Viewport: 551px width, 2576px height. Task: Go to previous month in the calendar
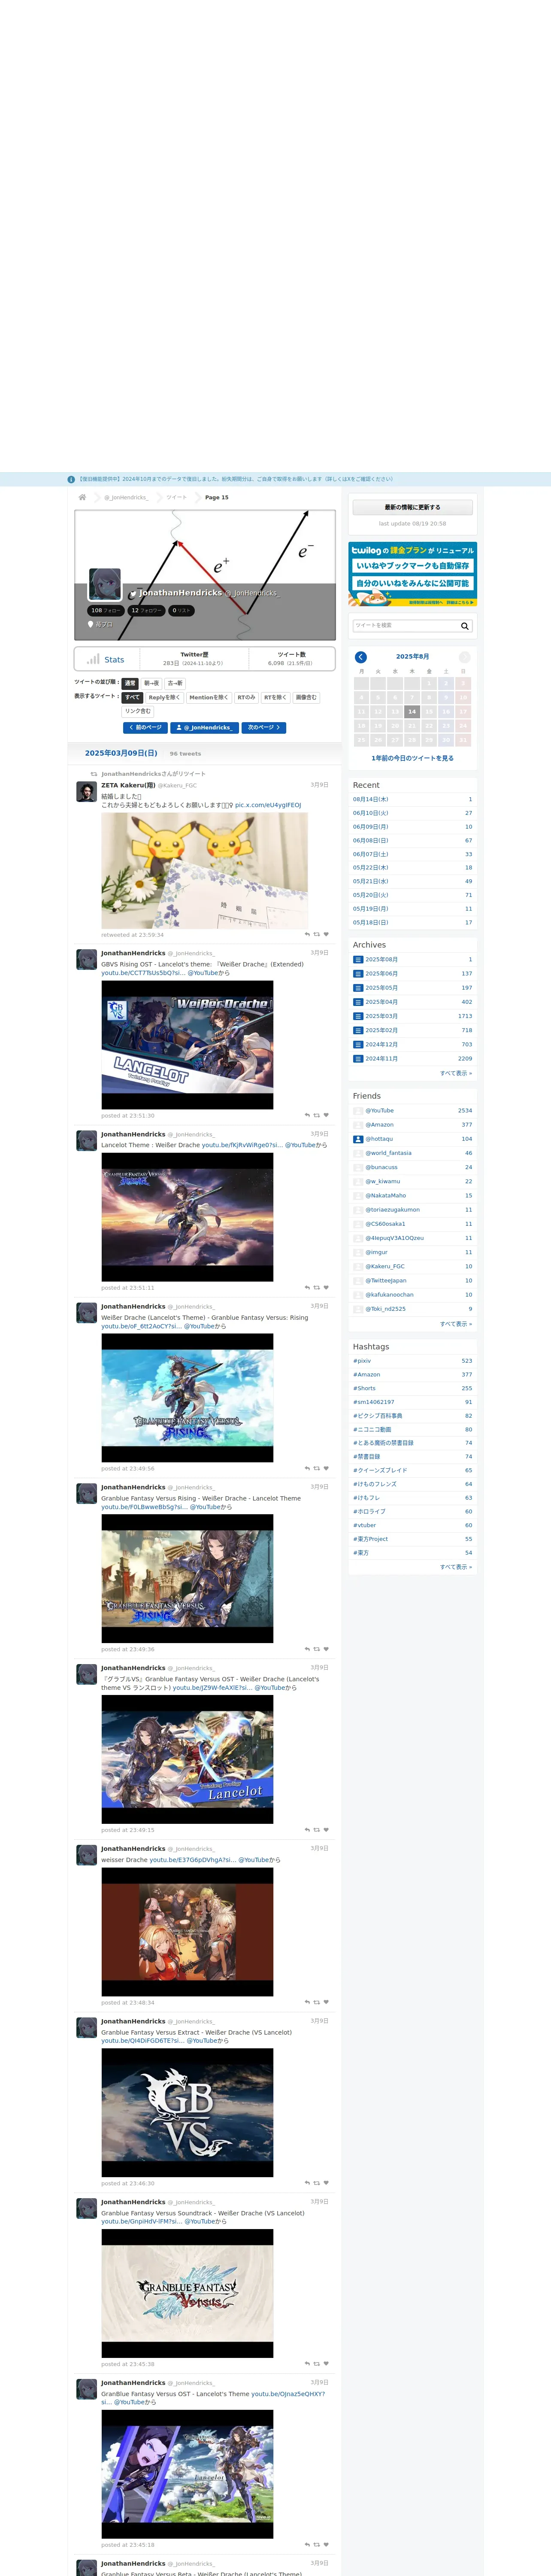(x=361, y=657)
